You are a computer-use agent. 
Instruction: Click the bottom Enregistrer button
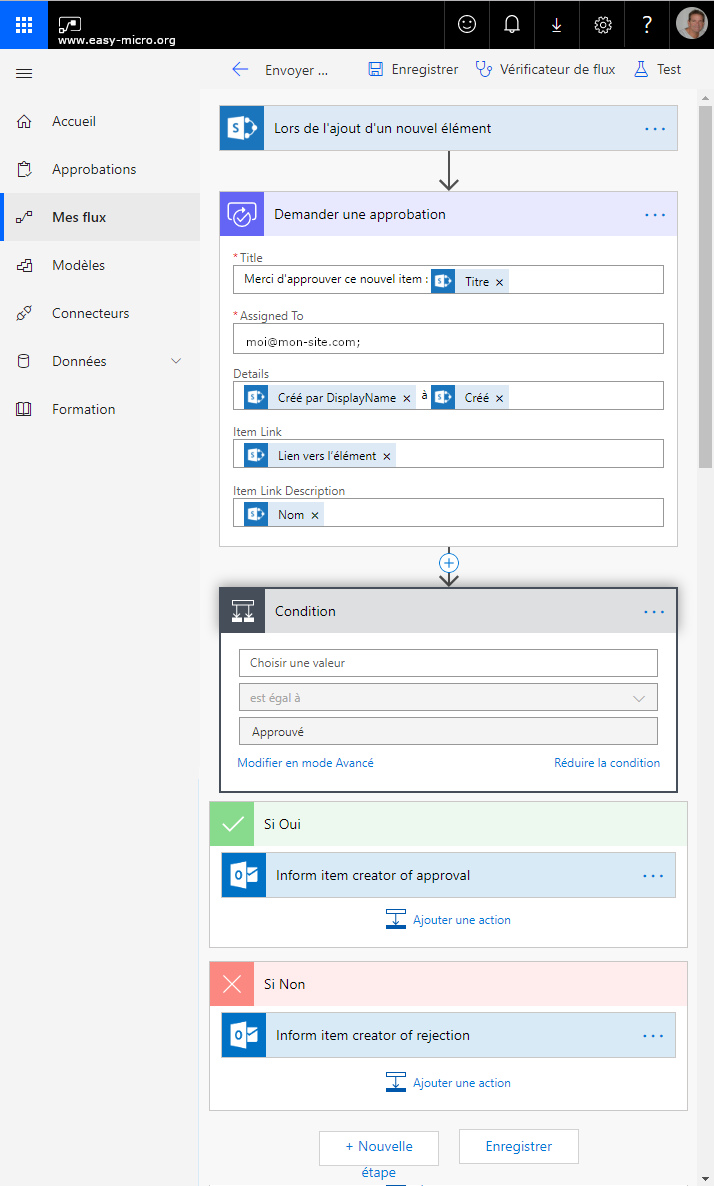tap(518, 1147)
